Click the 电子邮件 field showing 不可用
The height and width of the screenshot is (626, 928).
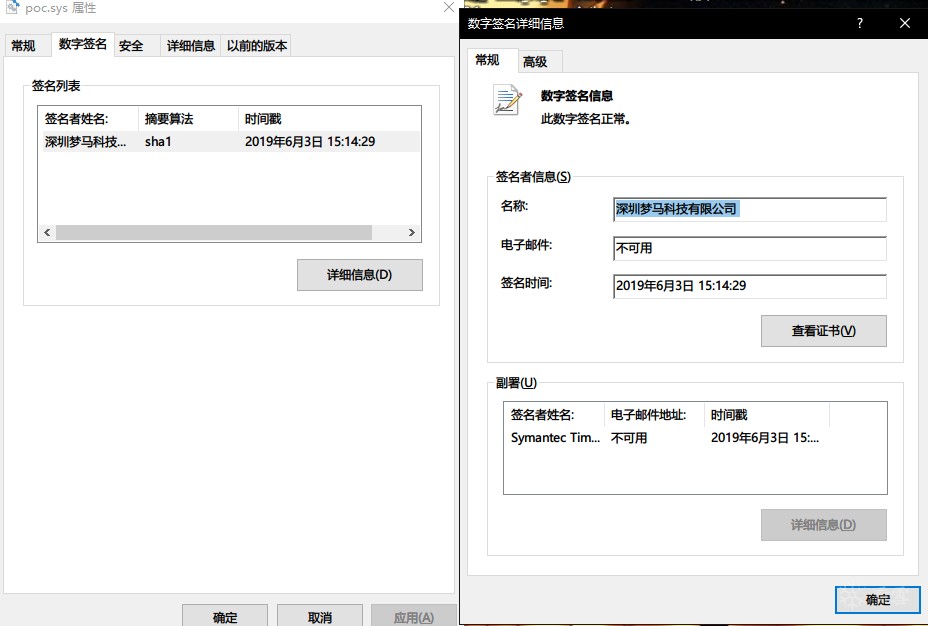coord(750,248)
